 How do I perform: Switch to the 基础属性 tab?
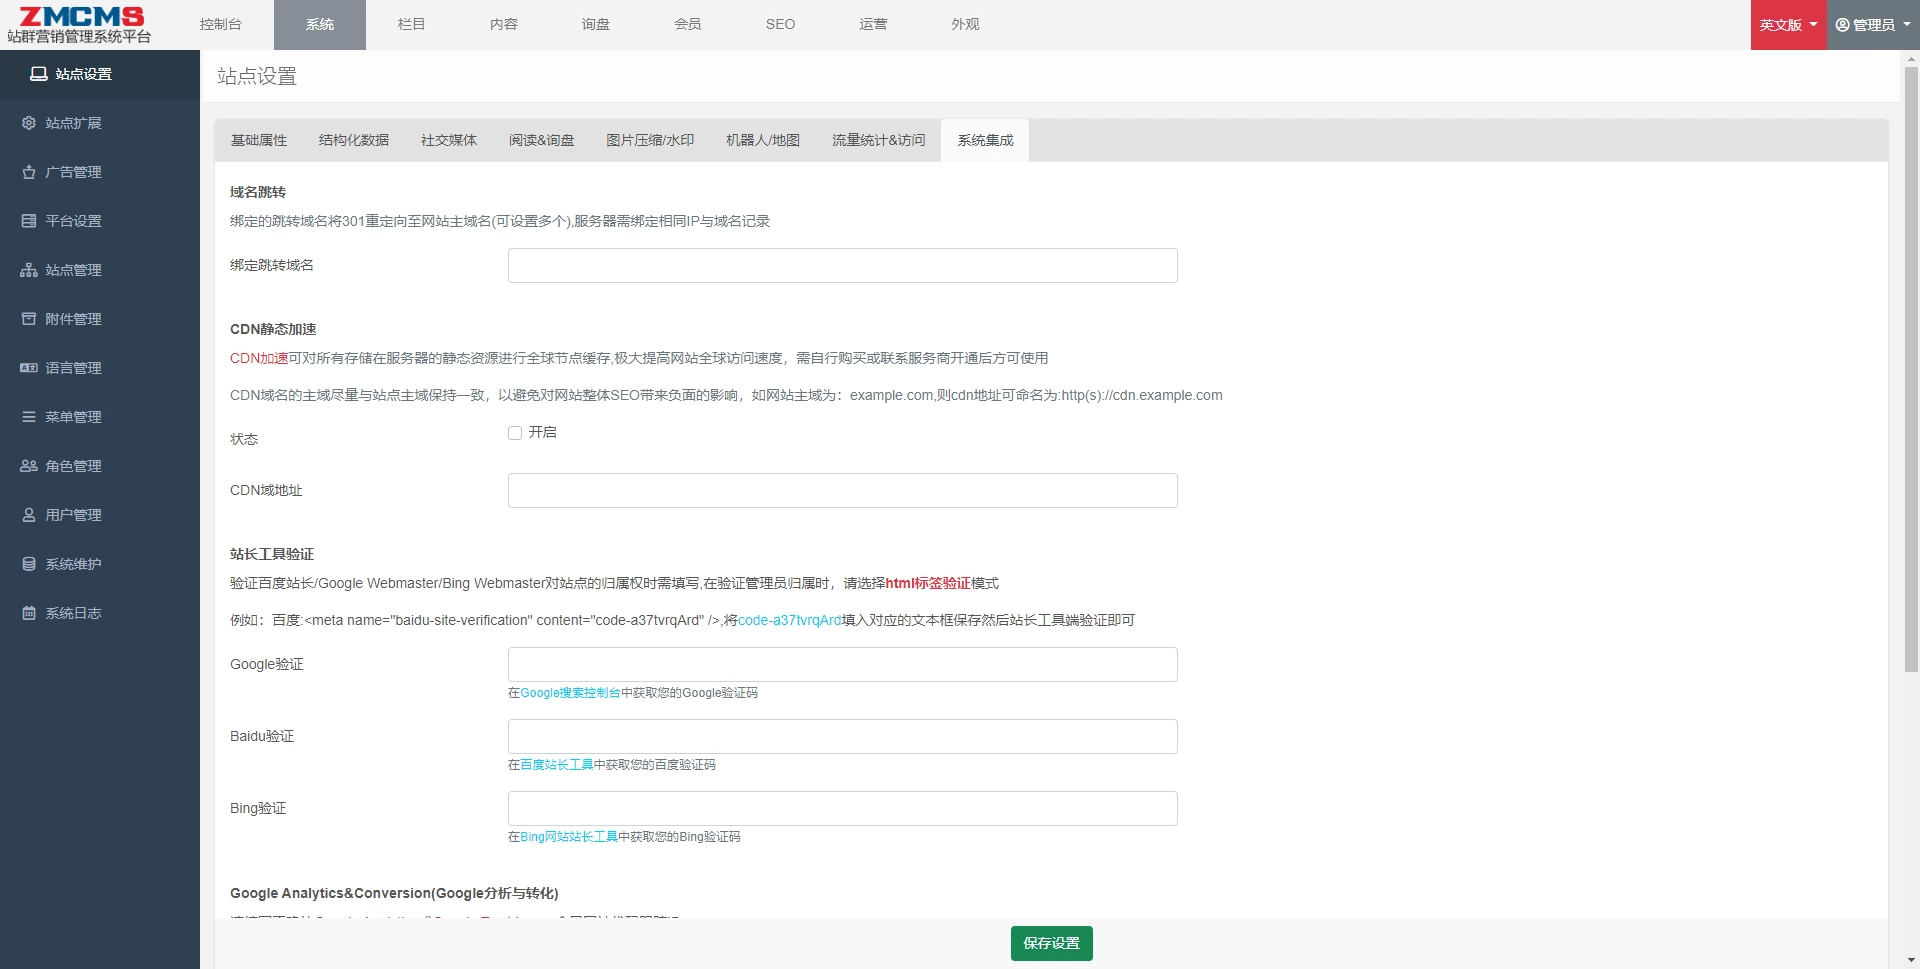(x=259, y=140)
